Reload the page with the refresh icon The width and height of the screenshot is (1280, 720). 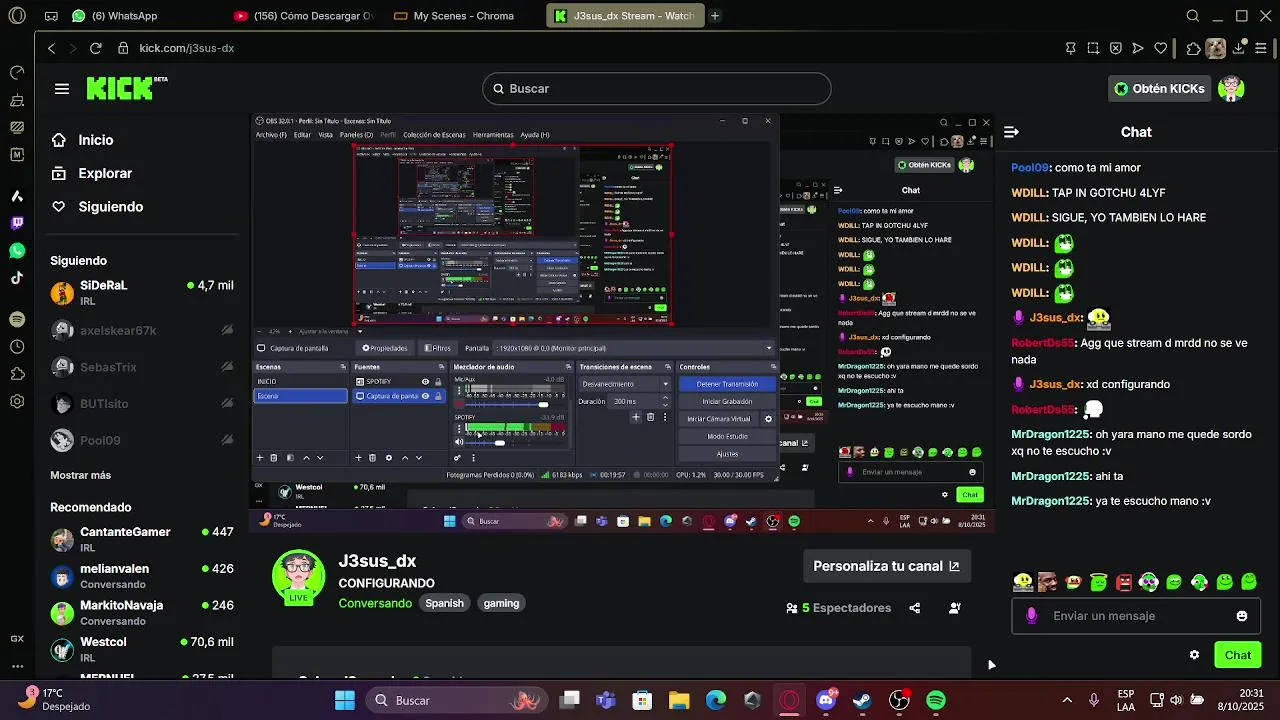[96, 48]
